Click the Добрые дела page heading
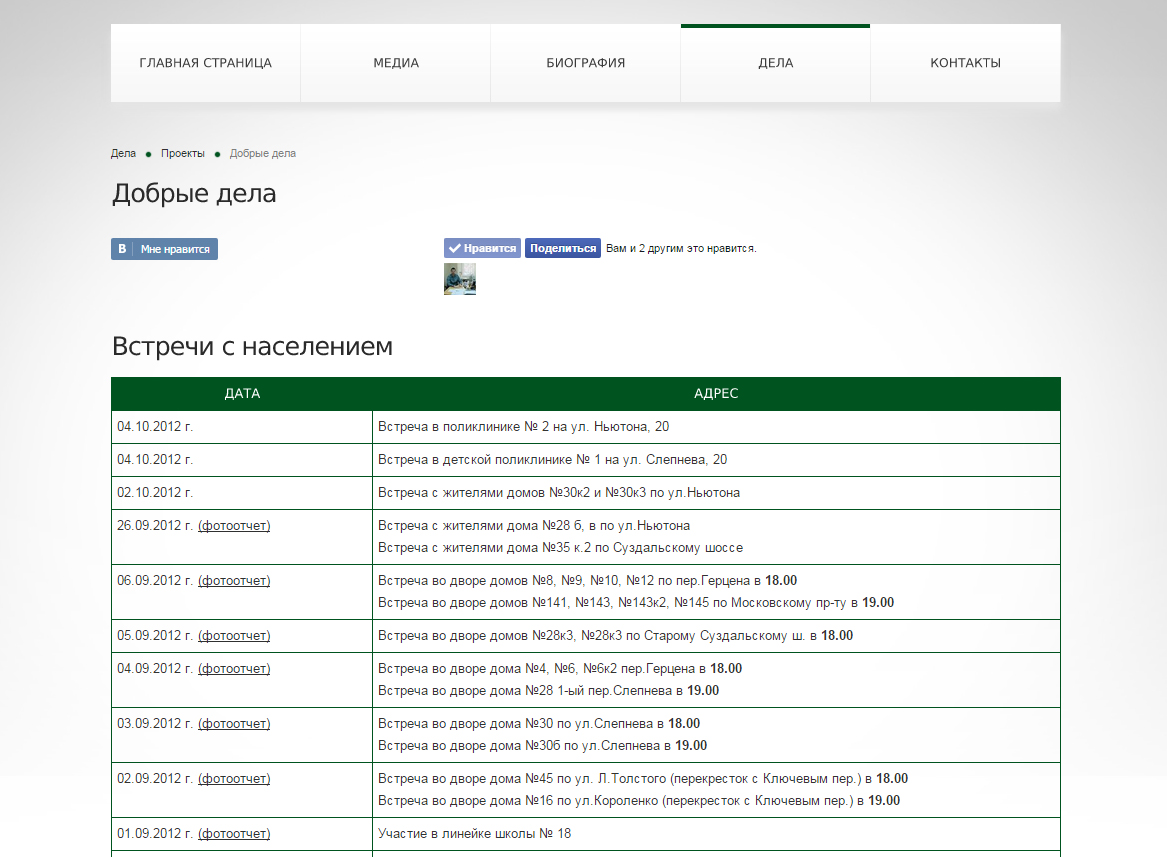1167x857 pixels. pos(194,194)
